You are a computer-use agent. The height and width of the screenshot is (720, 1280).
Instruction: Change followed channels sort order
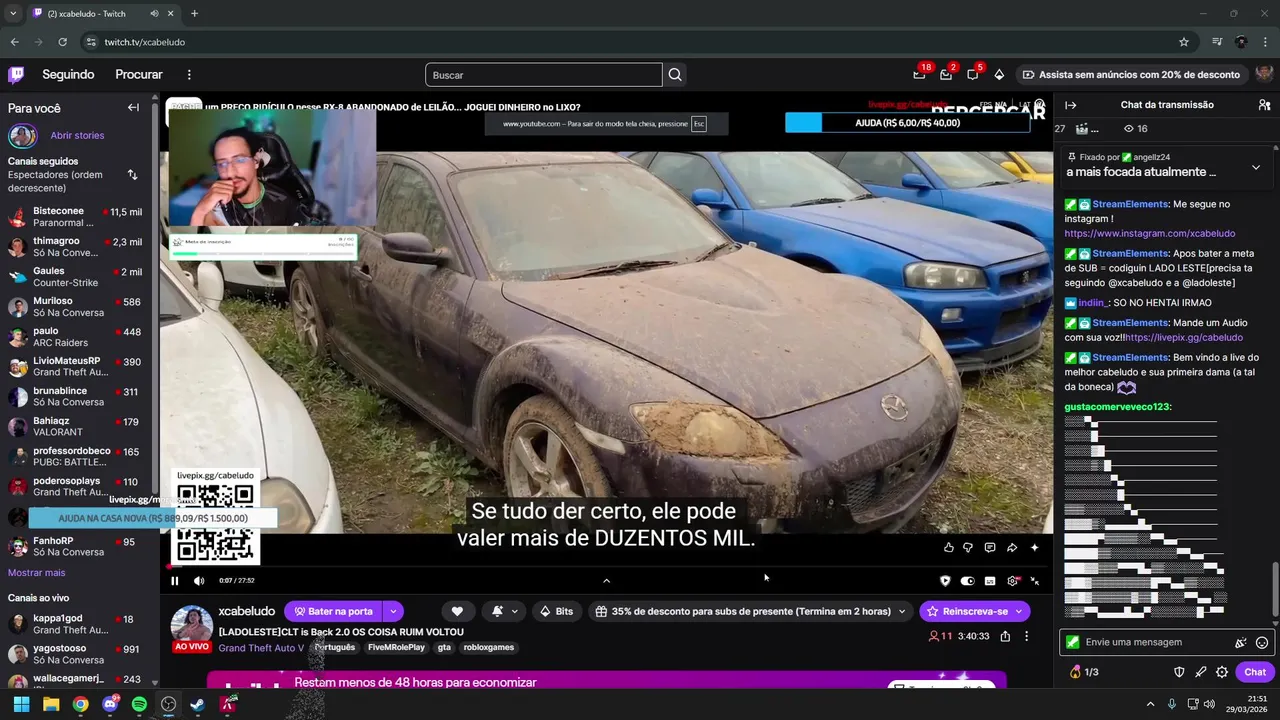click(x=132, y=175)
